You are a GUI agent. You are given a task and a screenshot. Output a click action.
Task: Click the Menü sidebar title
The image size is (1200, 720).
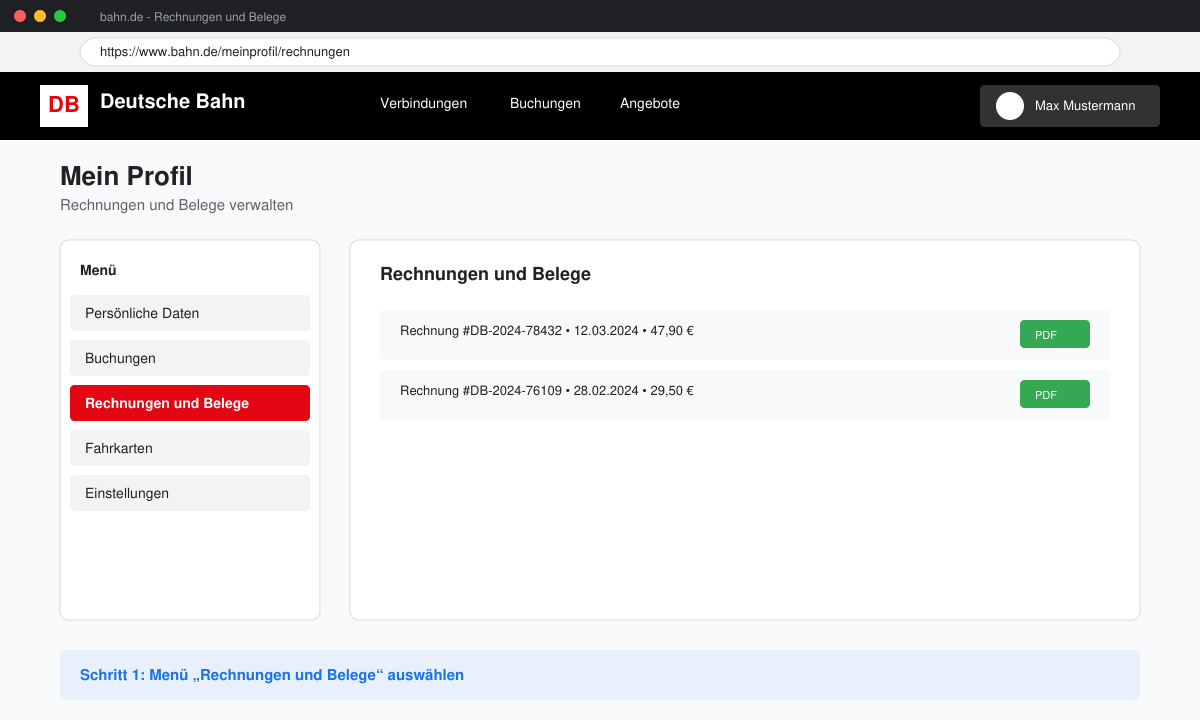(99, 270)
